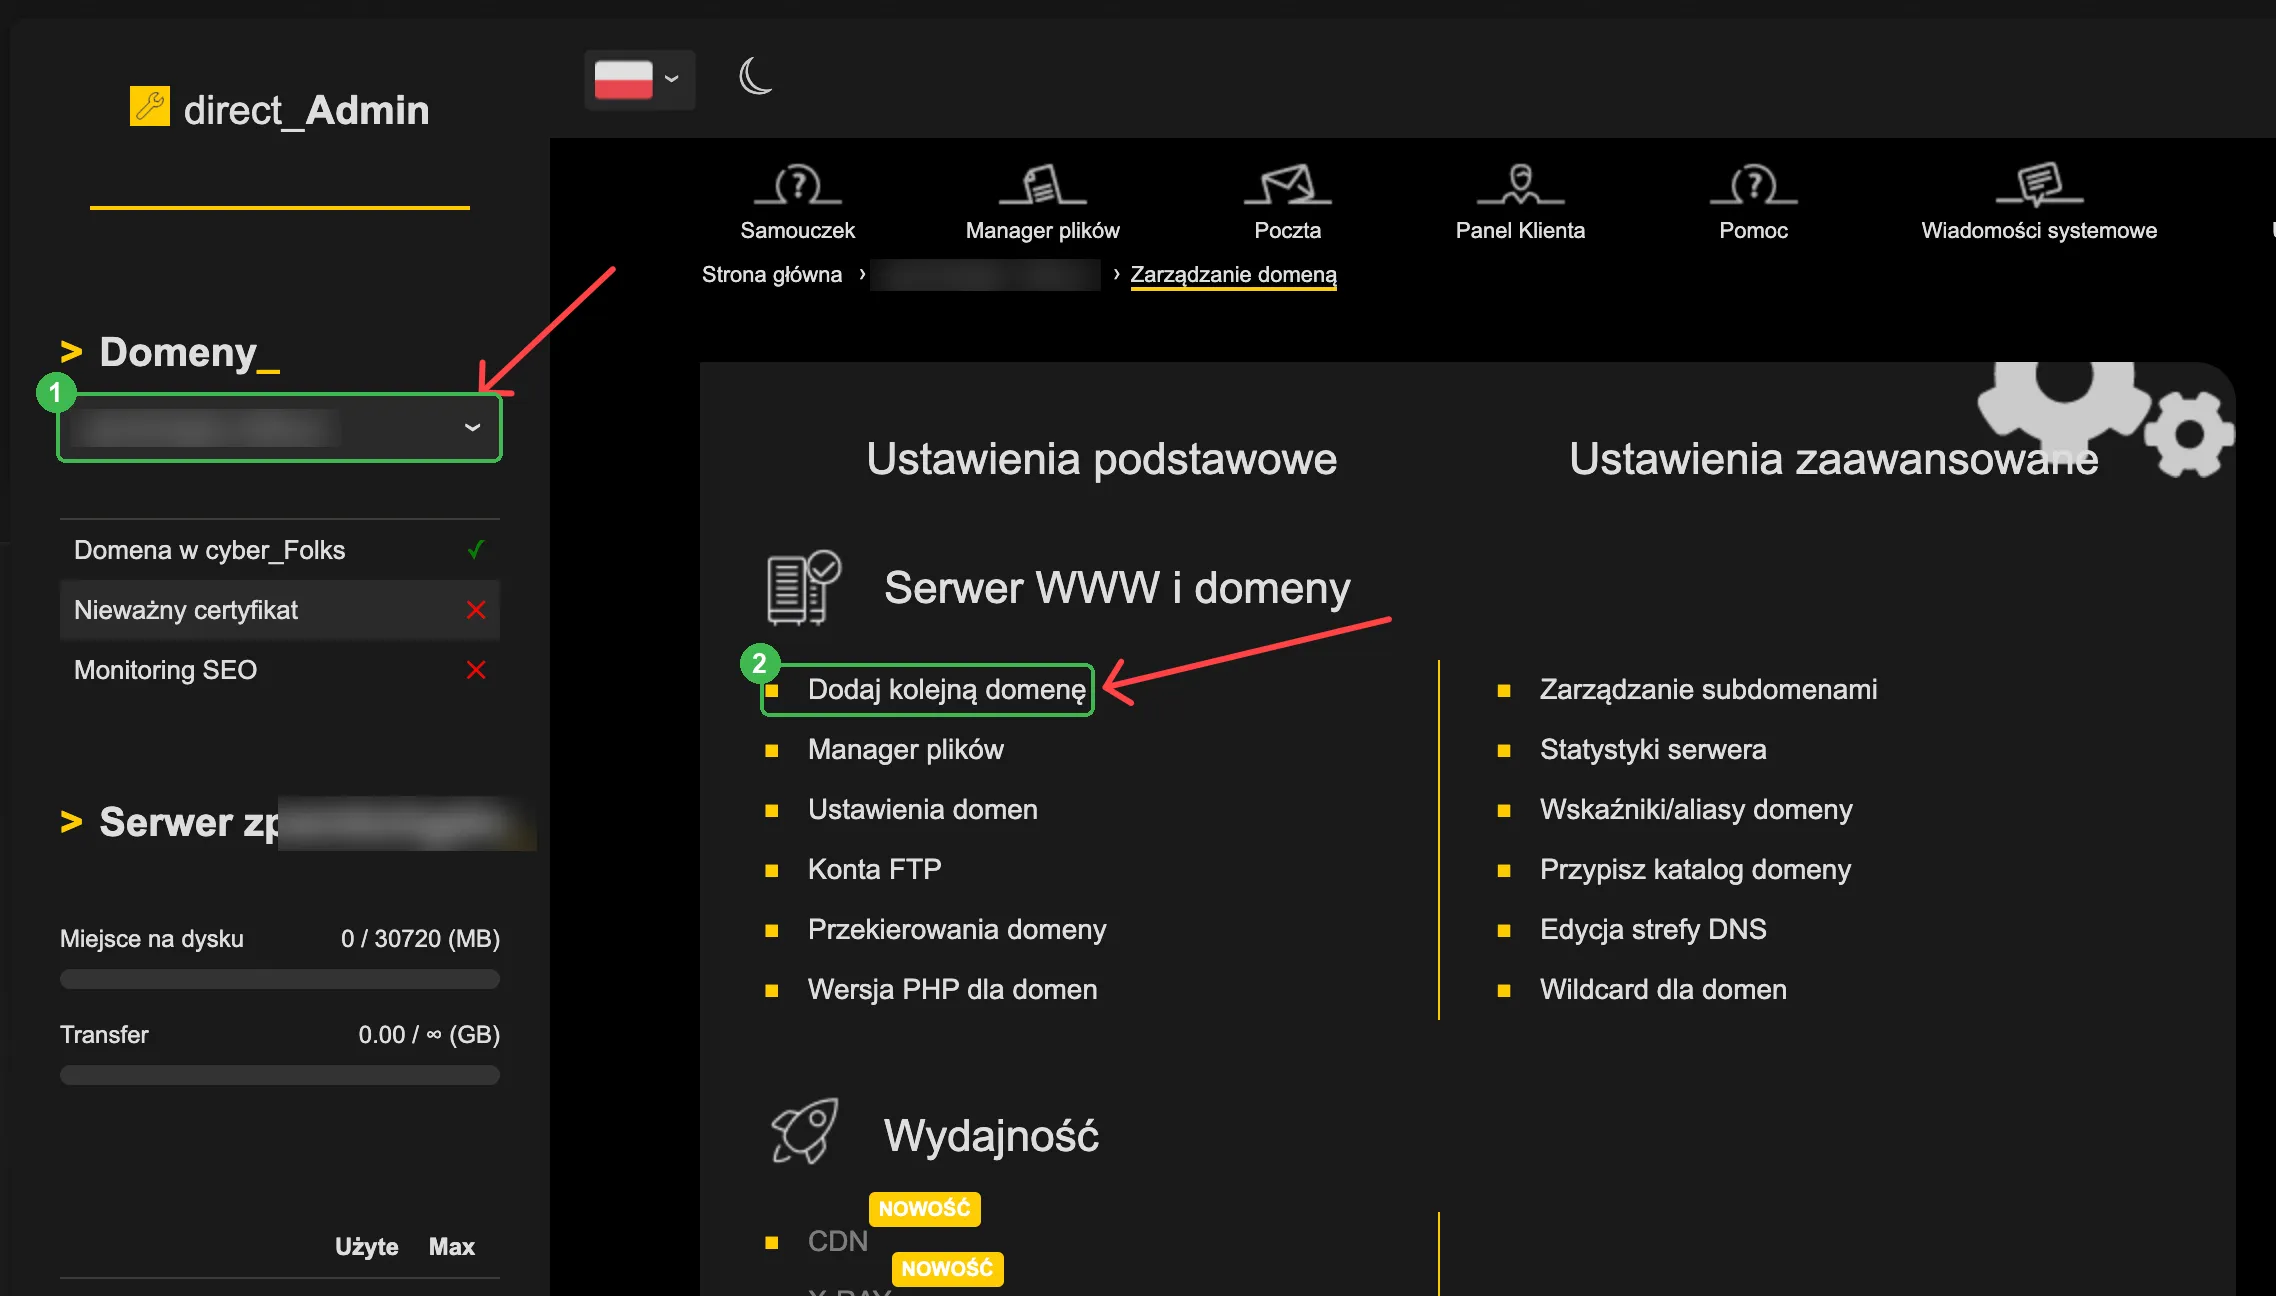Image resolution: width=2276 pixels, height=1296 pixels.
Task: Open Zarządzanie subdomenami
Action: [1708, 690]
